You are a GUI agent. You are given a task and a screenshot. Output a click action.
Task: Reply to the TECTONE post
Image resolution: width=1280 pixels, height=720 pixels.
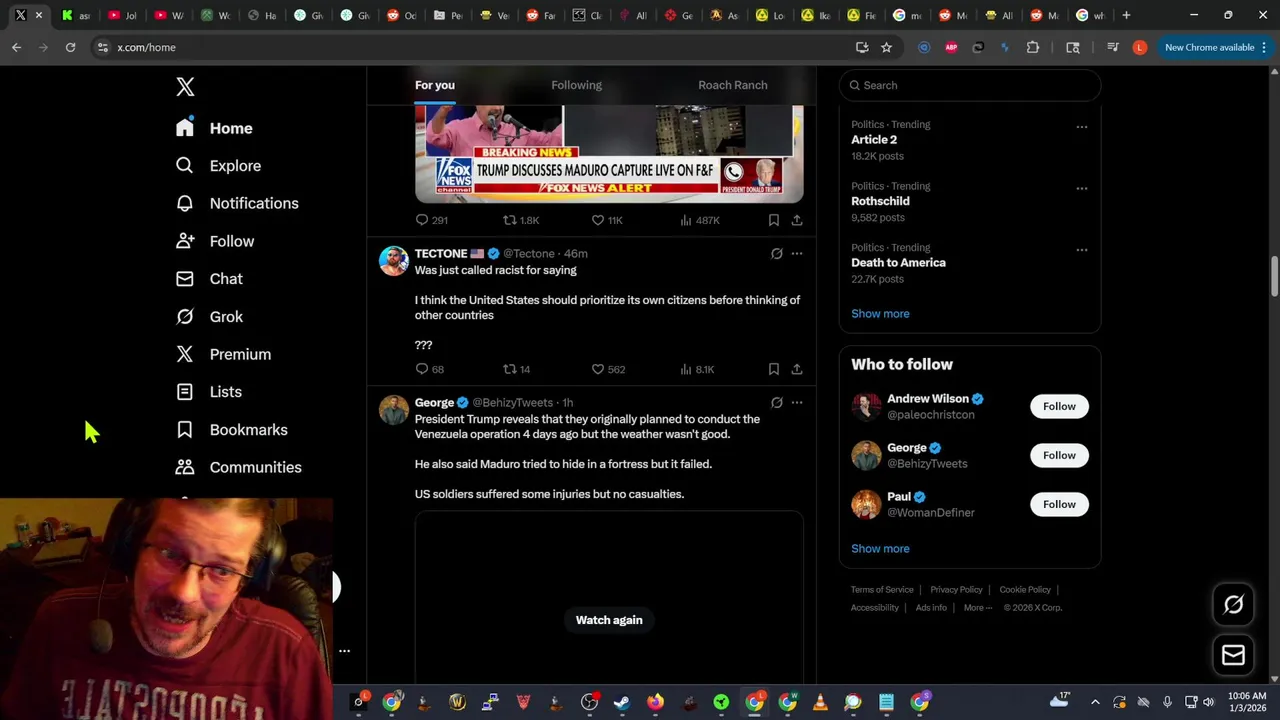[430, 369]
